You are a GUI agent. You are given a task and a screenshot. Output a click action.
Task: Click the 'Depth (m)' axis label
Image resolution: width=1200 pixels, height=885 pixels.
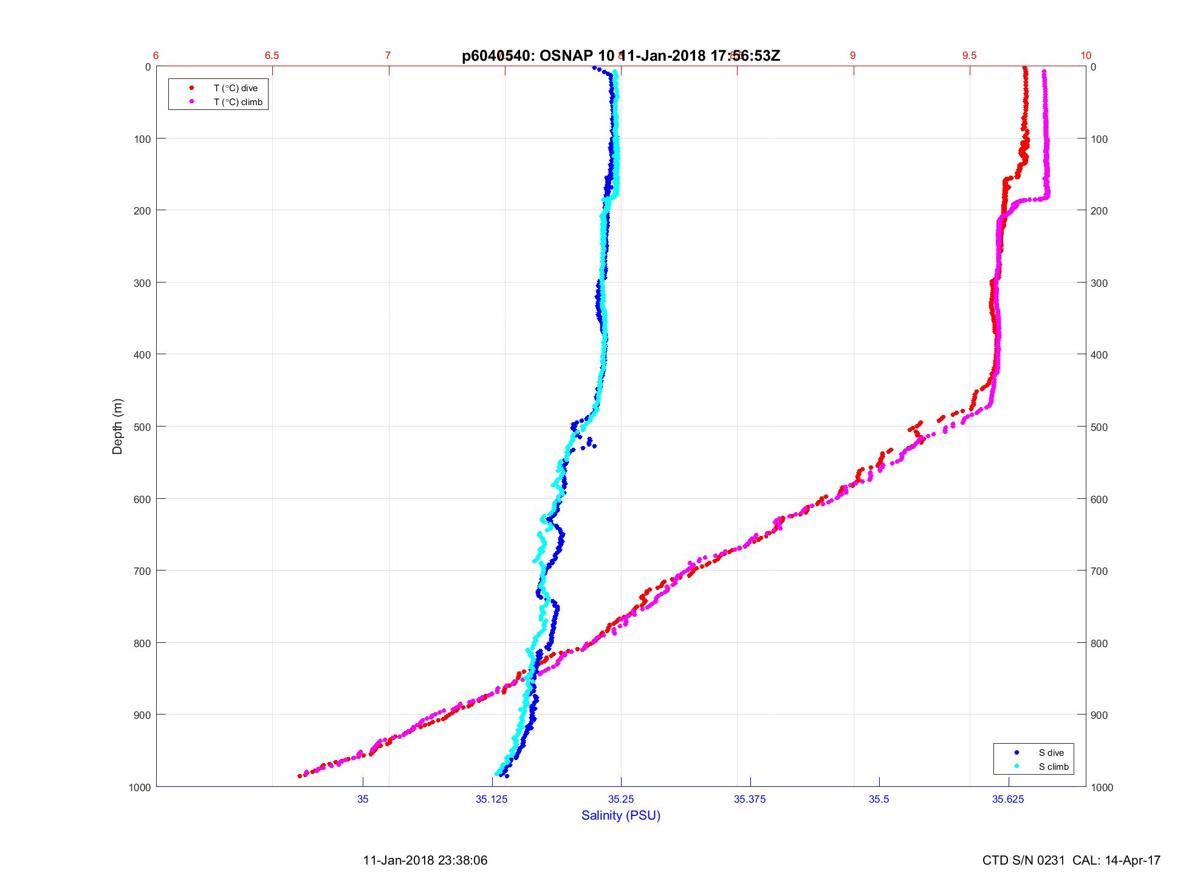tap(118, 426)
